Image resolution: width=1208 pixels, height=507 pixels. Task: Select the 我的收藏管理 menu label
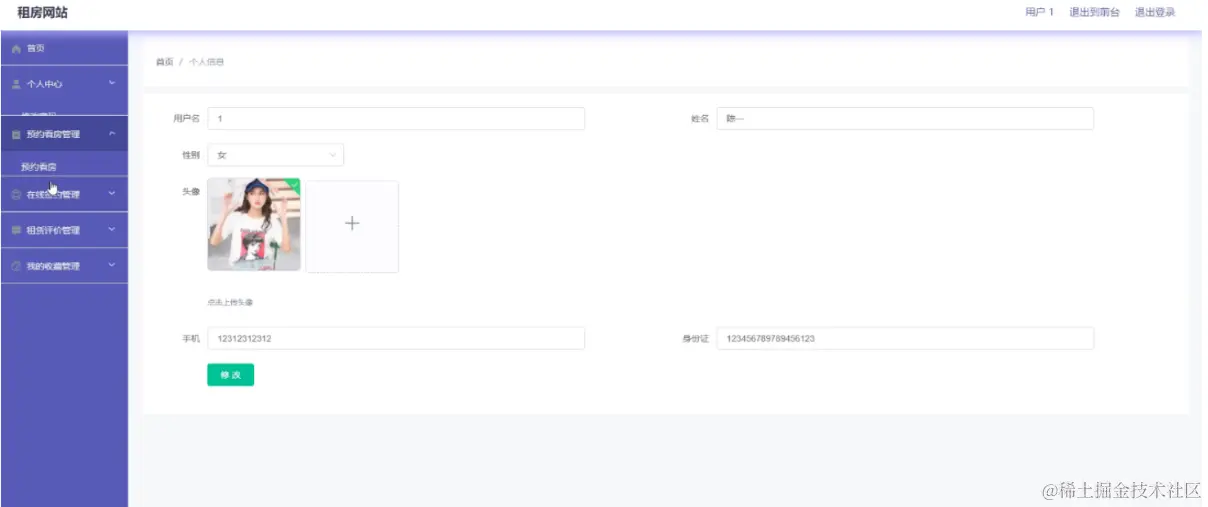click(x=53, y=266)
